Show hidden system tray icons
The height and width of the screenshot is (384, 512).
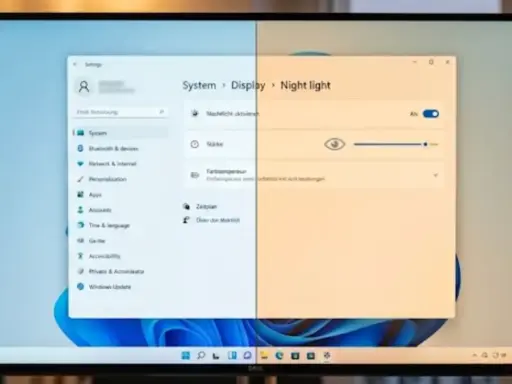tap(474, 356)
